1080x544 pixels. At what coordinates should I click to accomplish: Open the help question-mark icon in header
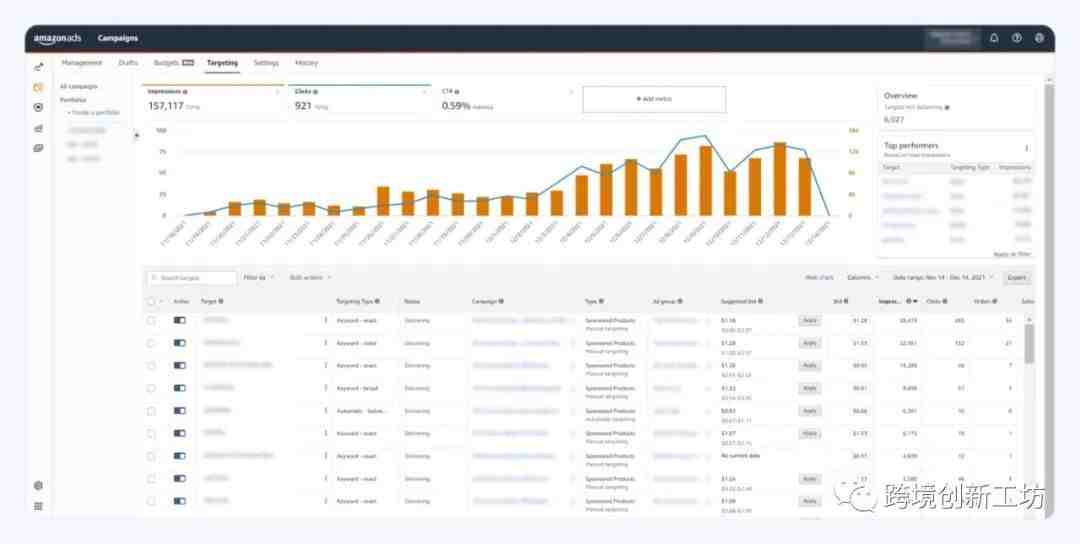click(1017, 39)
